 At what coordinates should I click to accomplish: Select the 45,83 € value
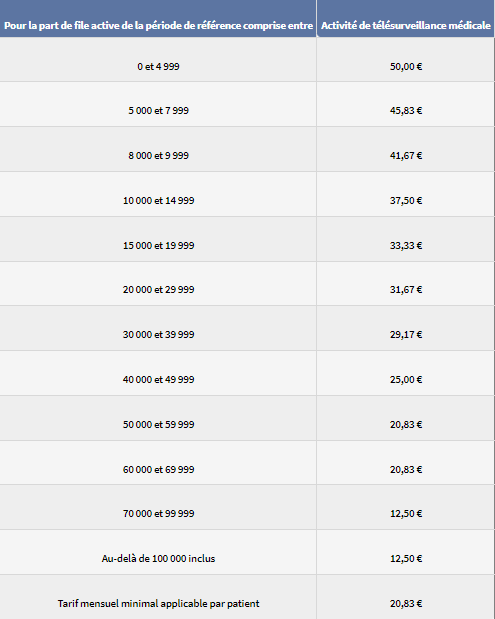pos(406,111)
